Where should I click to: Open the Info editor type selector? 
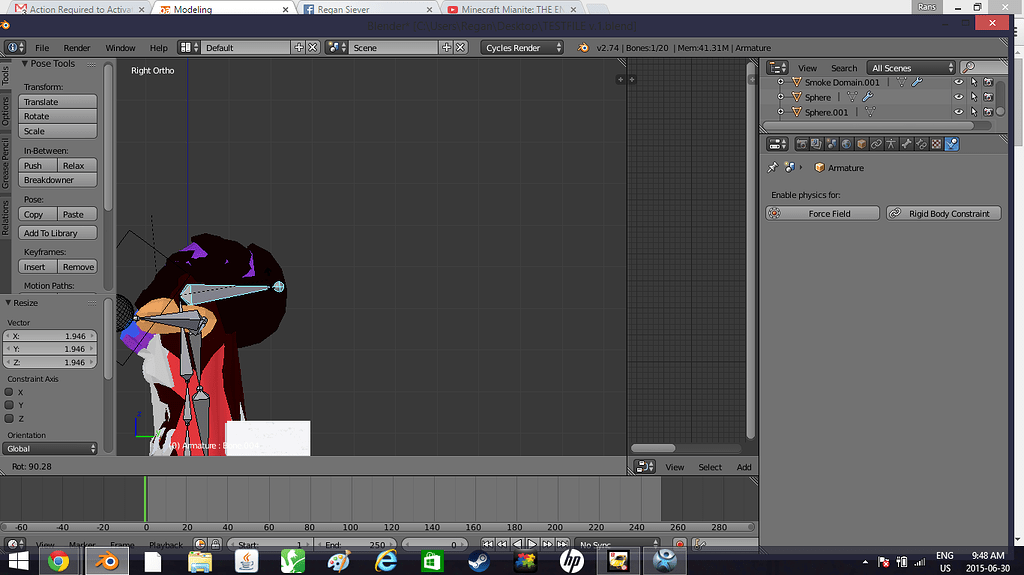pyautogui.click(x=14, y=48)
